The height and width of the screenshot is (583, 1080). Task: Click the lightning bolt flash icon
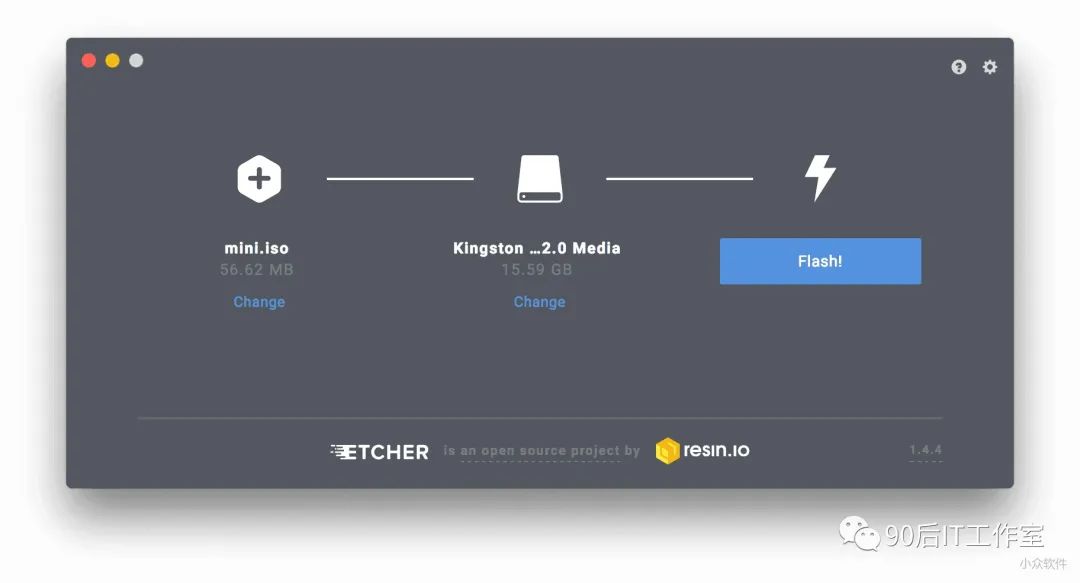coord(820,178)
